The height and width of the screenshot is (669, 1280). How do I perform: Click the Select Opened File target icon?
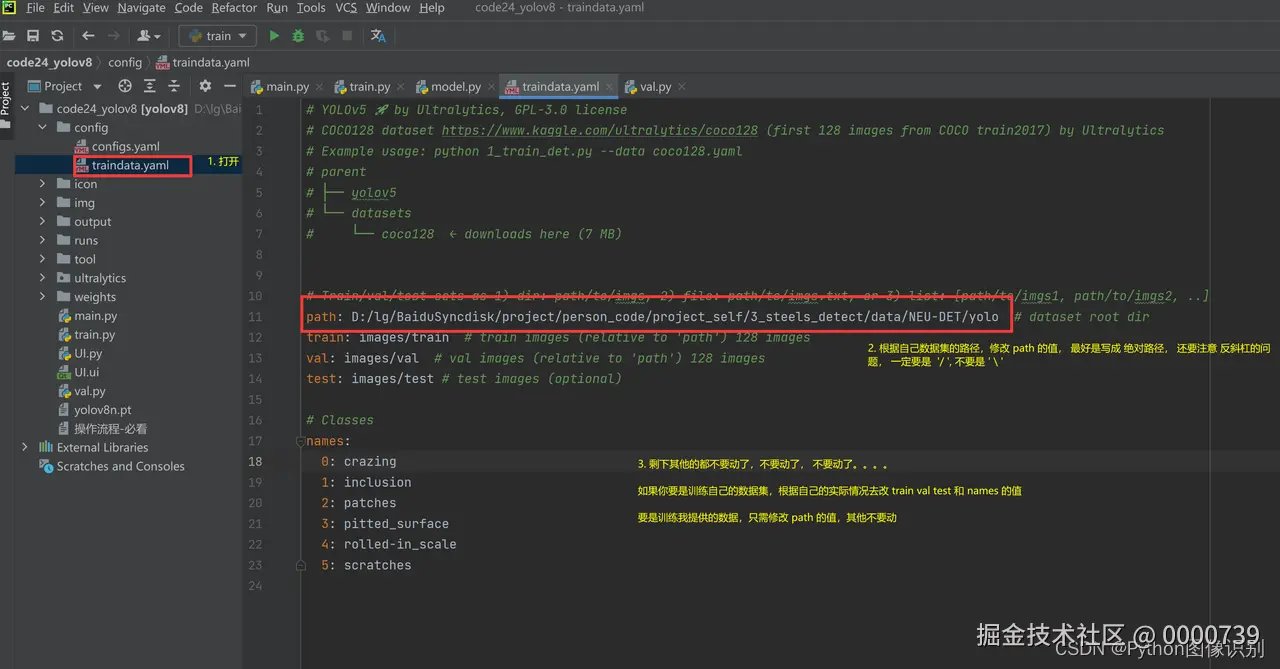125,86
